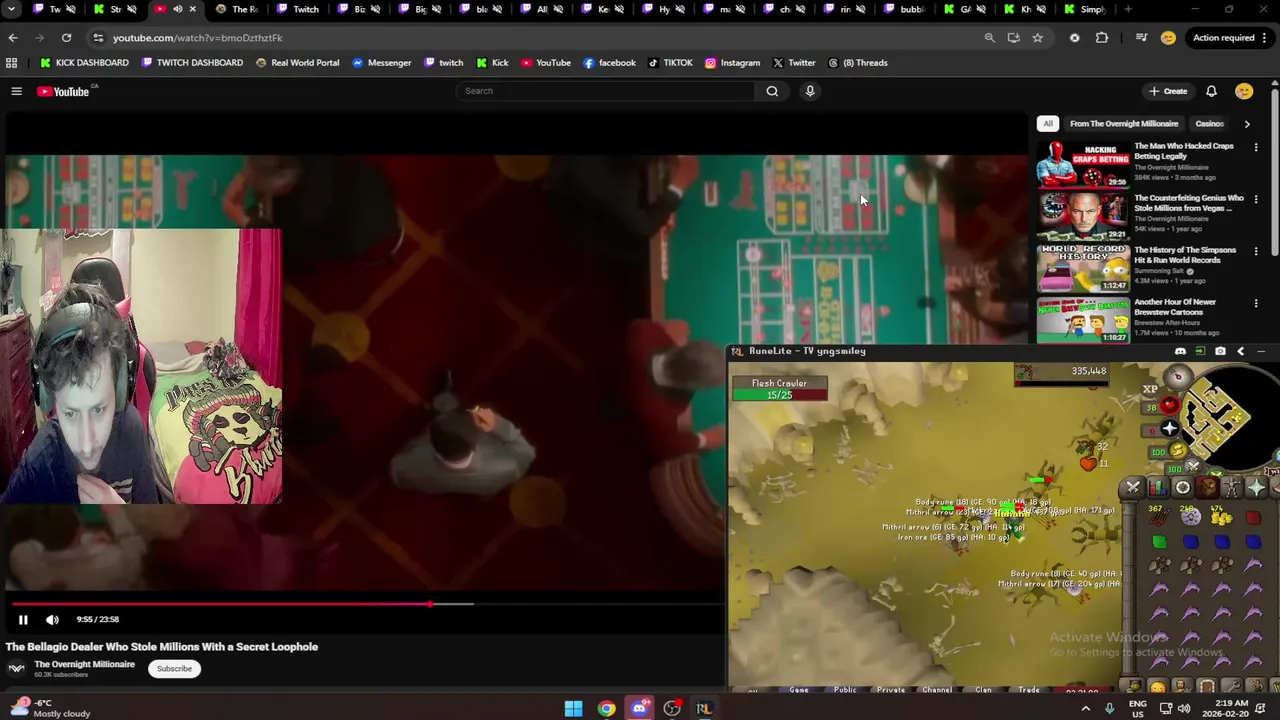Toggle the RuneLite XP orb button
Image resolution: width=1280 pixels, height=720 pixels.
[x=1150, y=389]
